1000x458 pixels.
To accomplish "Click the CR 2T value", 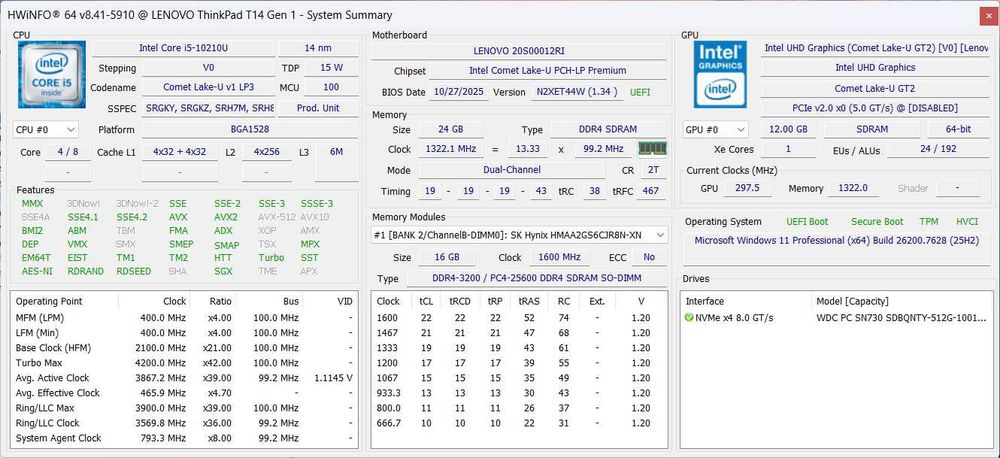I will 652,170.
